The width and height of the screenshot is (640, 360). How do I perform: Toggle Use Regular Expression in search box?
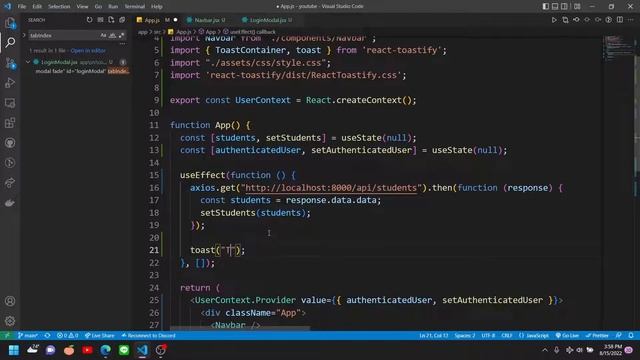[121, 36]
